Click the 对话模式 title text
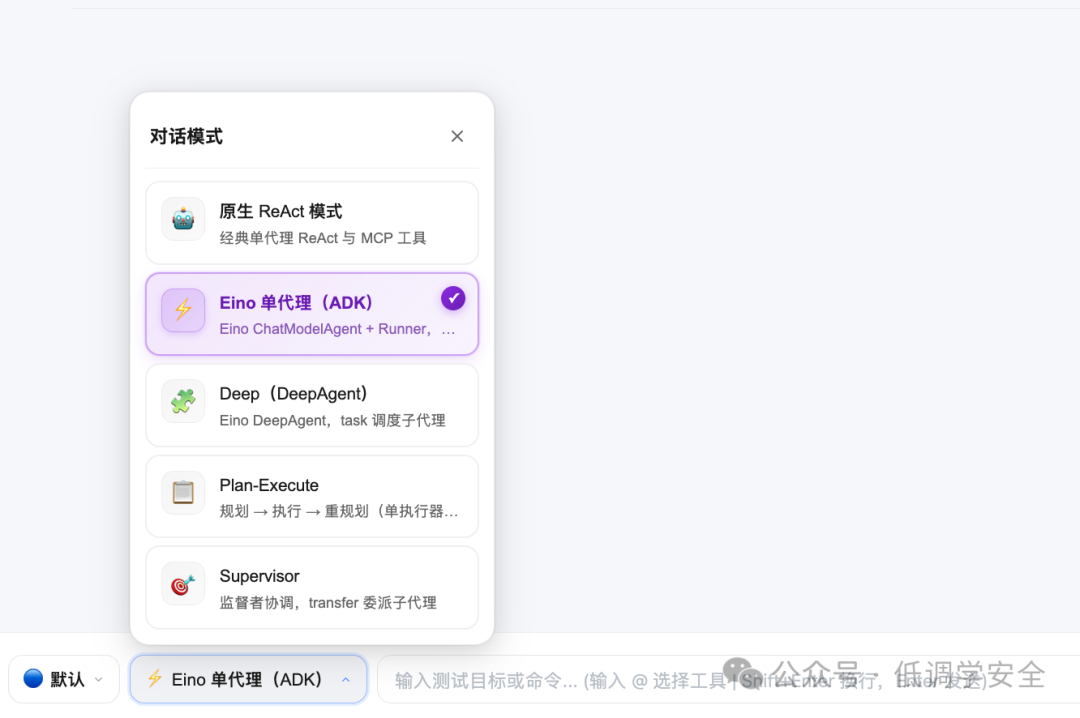The width and height of the screenshot is (1080, 718). pyautogui.click(x=186, y=136)
